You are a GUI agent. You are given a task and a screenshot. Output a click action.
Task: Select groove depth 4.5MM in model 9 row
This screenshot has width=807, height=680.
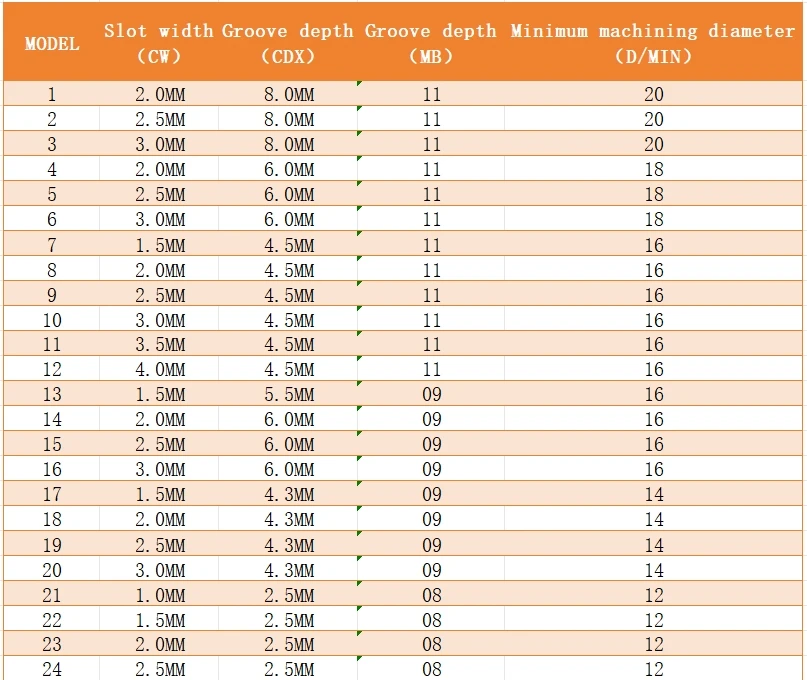[289, 295]
